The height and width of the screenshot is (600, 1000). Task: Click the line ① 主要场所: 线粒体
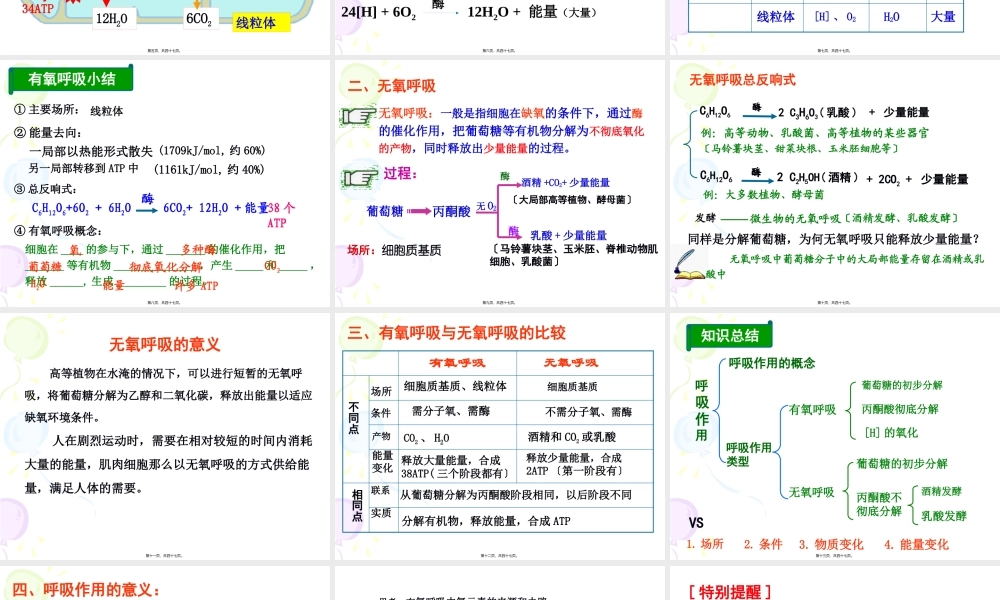(69, 110)
